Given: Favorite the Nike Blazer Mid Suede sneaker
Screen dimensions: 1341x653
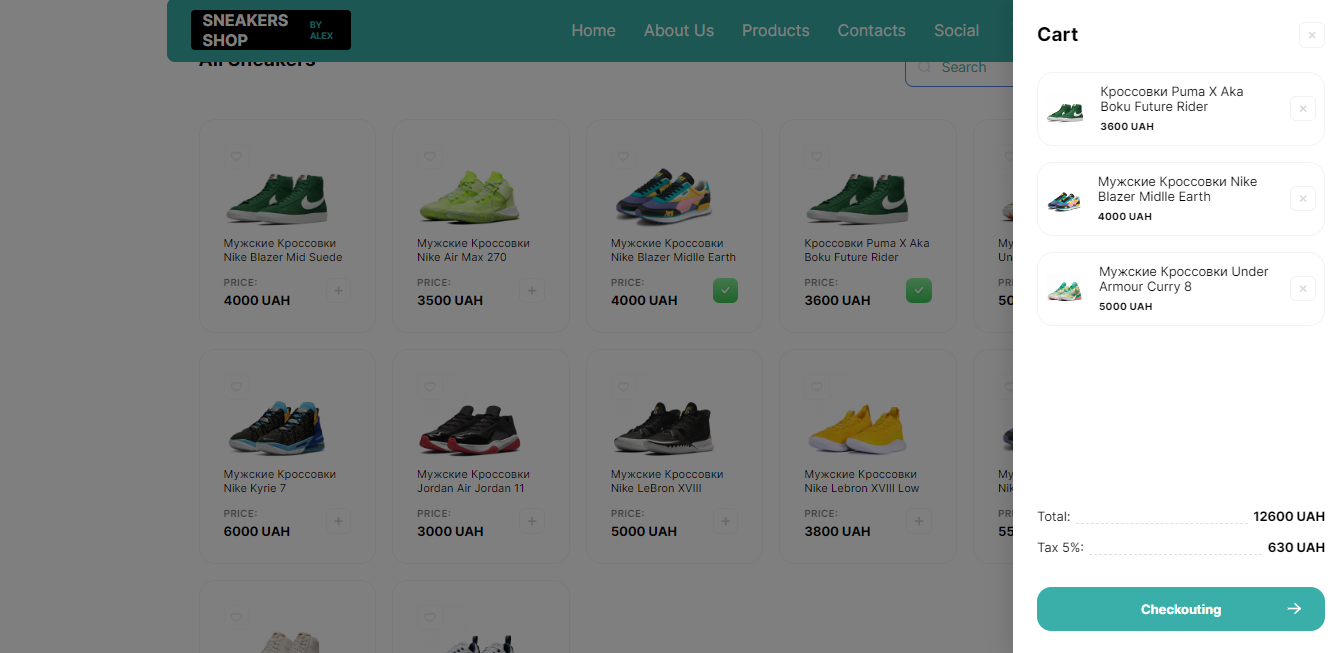Looking at the screenshot, I should pos(236,157).
